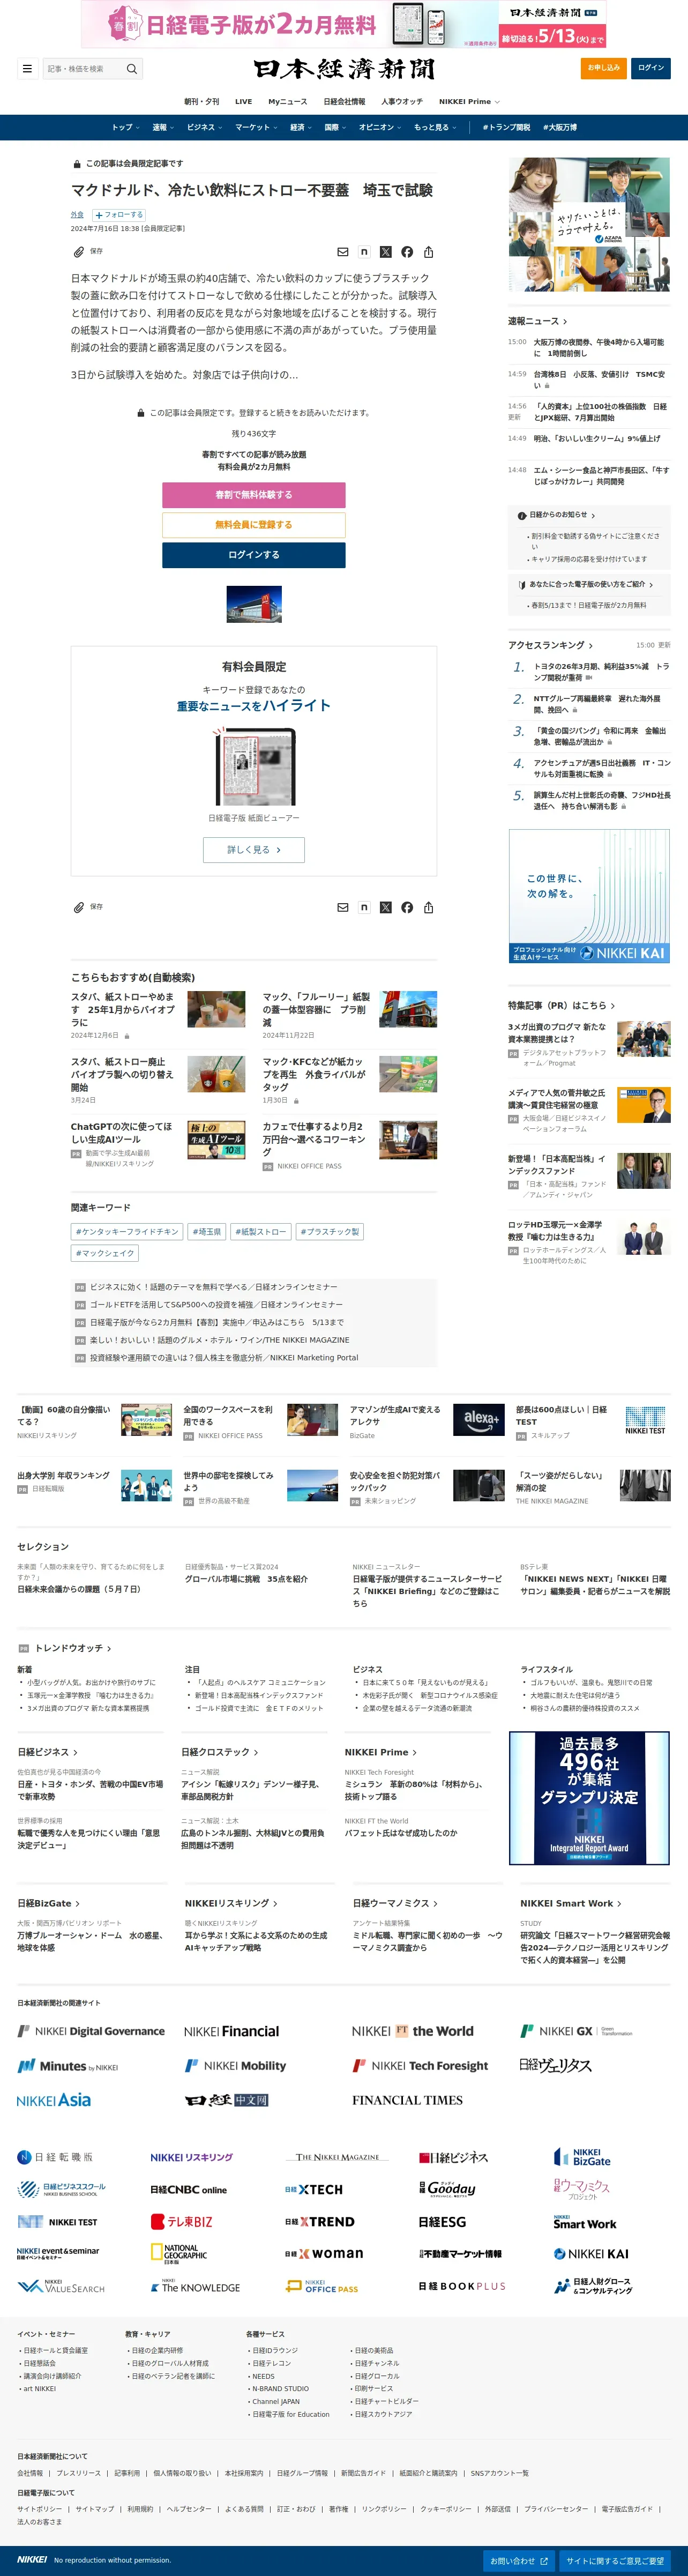Click お問い合わせ footer button
Image resolution: width=688 pixels, height=2576 pixels.
pos(518,2560)
